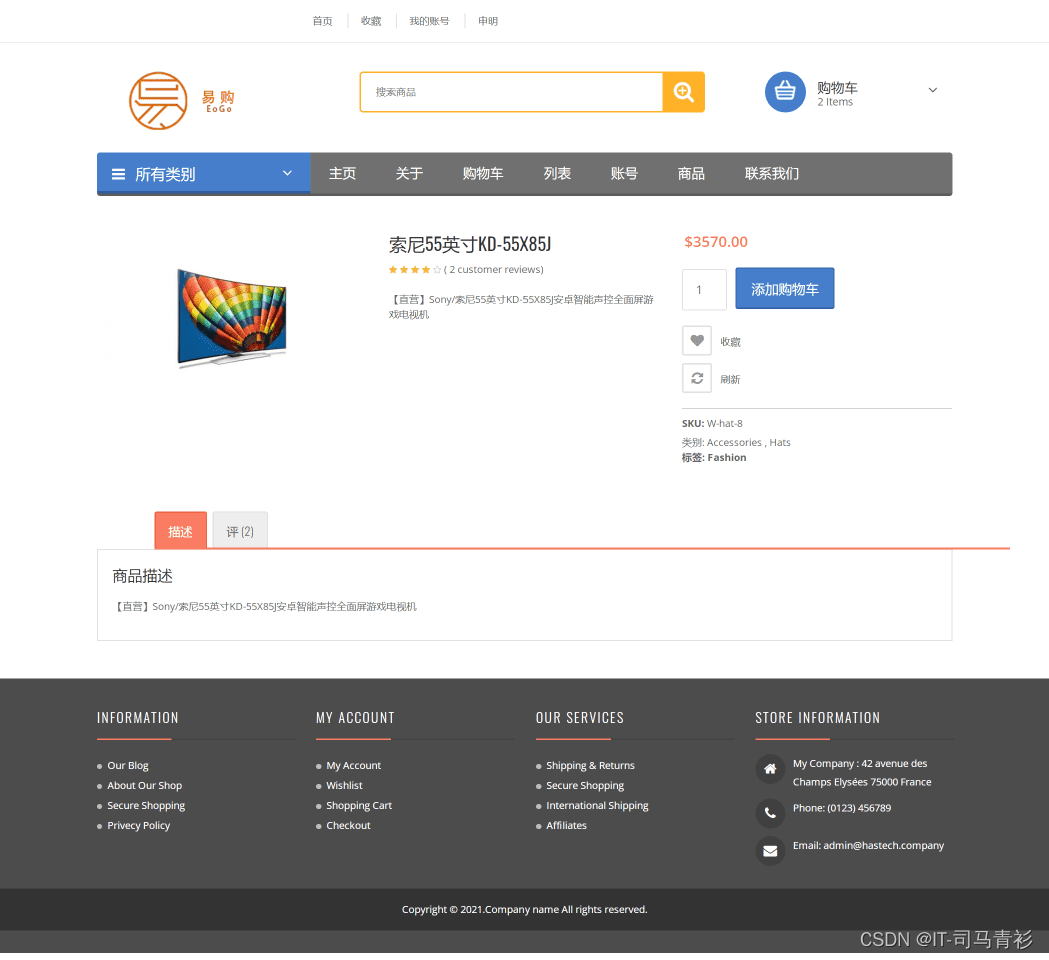The height and width of the screenshot is (960, 1049).
Task: Open Checkout footer link
Action: click(x=348, y=826)
